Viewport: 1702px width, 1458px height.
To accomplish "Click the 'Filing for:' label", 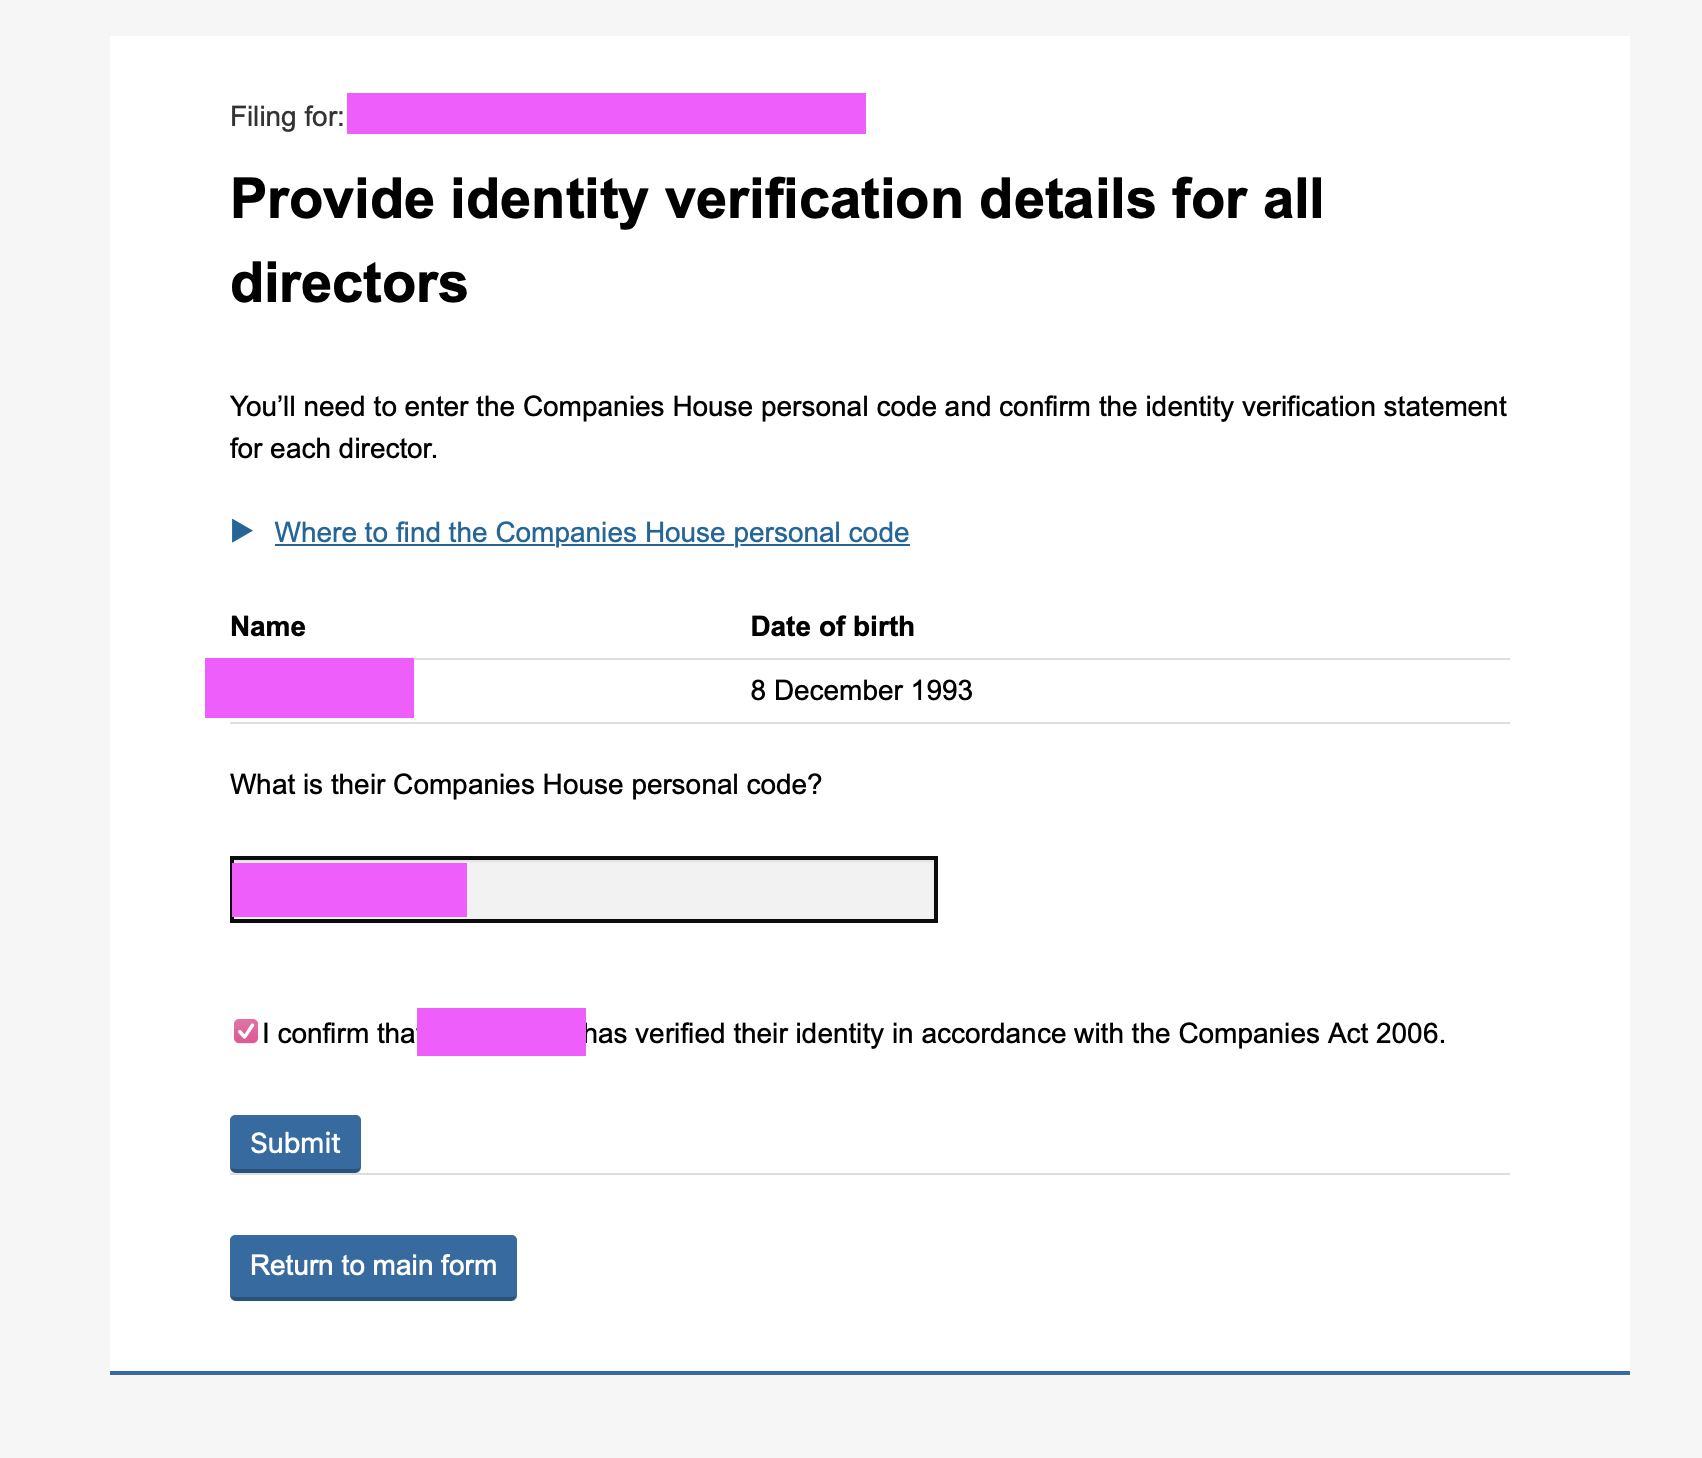I will pos(287,117).
